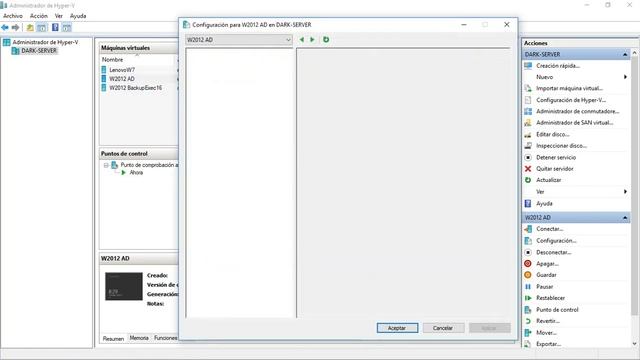Click orange Guardar icon
640x360 pixels.
click(528, 275)
